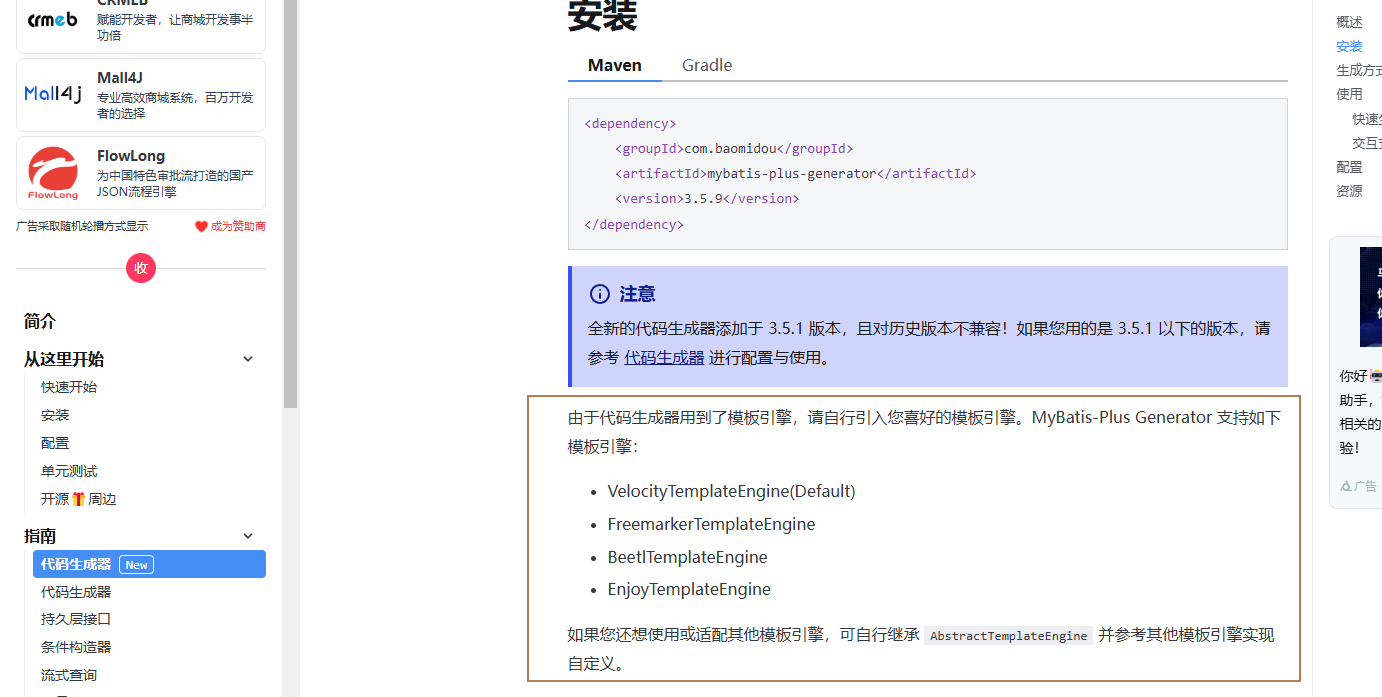
Task: Click the New badge on 代码生成器
Action: 137,565
